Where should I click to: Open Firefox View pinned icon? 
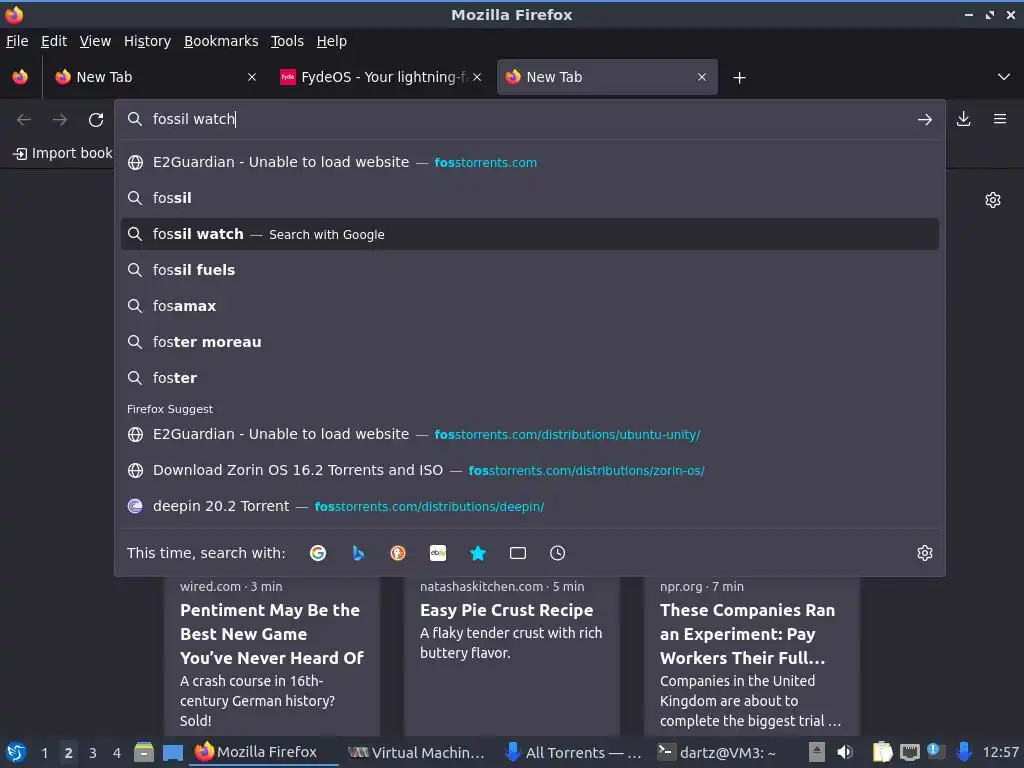point(20,77)
